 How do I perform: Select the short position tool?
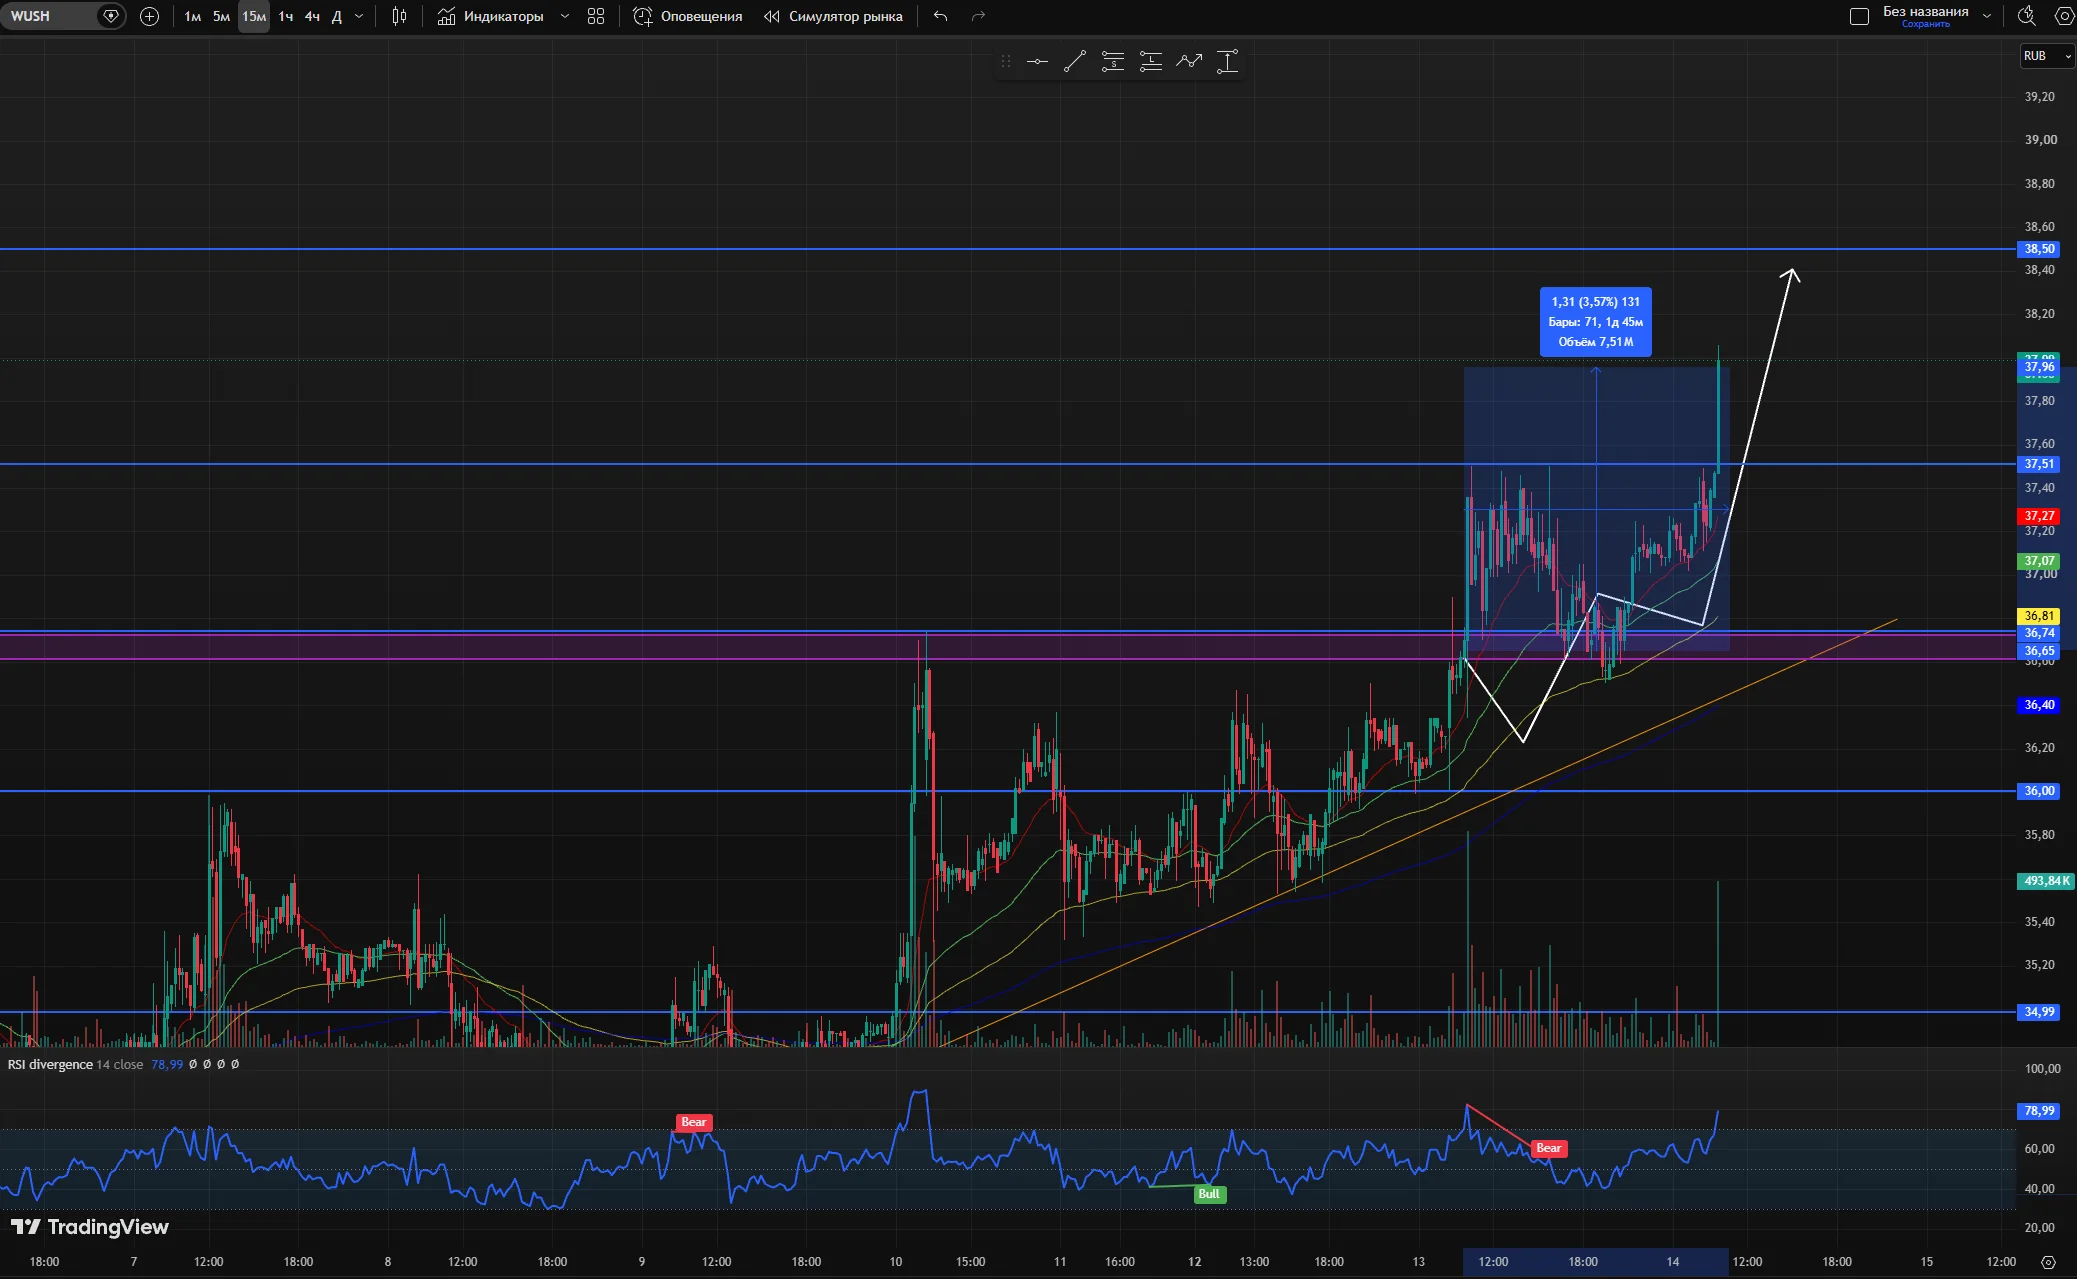tap(1113, 62)
